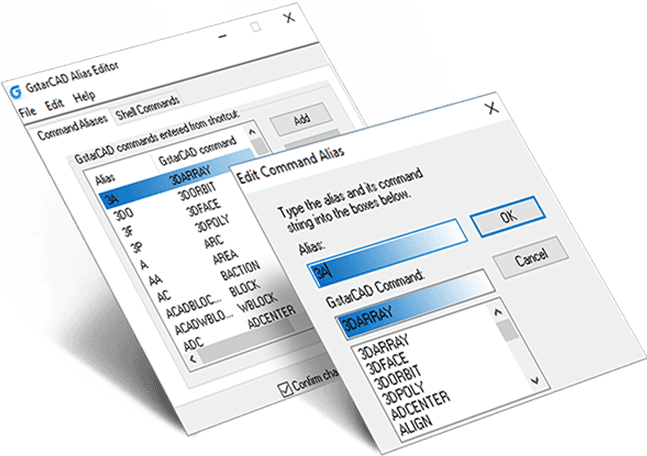Click ARC in the alias table
The image size is (647, 456).
214,241
